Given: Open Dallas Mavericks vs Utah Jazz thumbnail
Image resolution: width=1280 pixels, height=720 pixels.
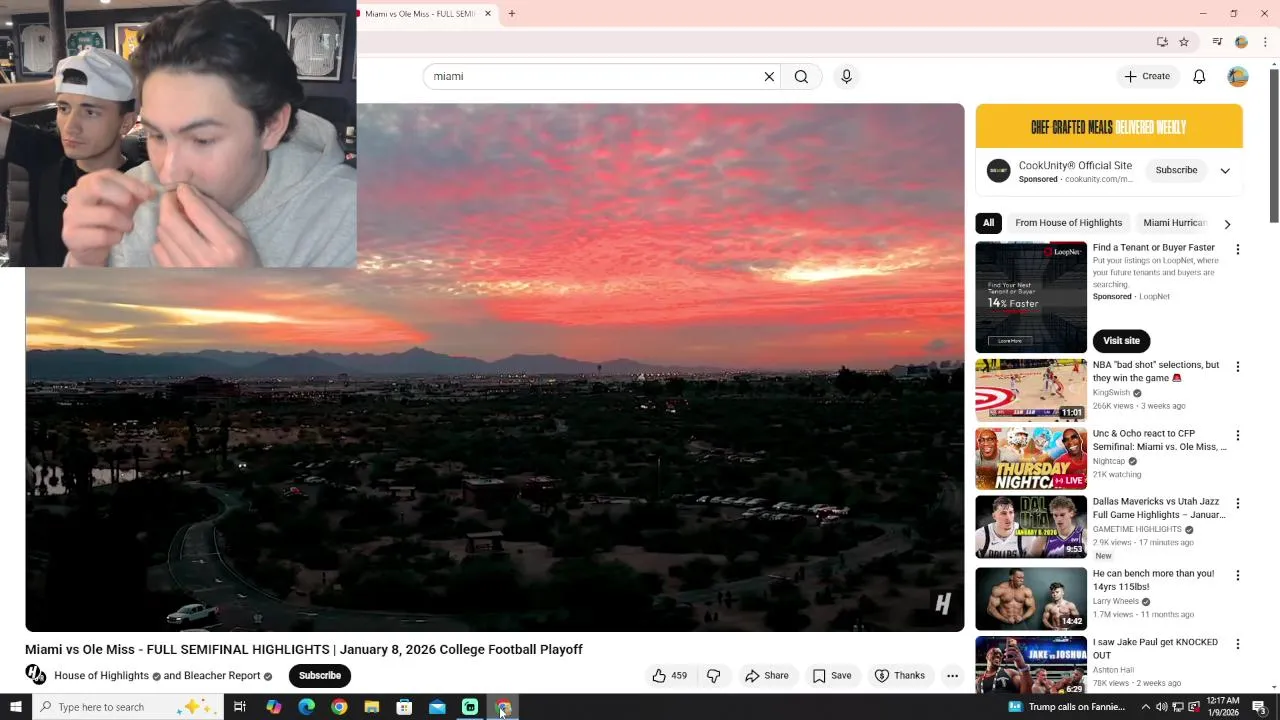Looking at the screenshot, I should tap(1031, 527).
